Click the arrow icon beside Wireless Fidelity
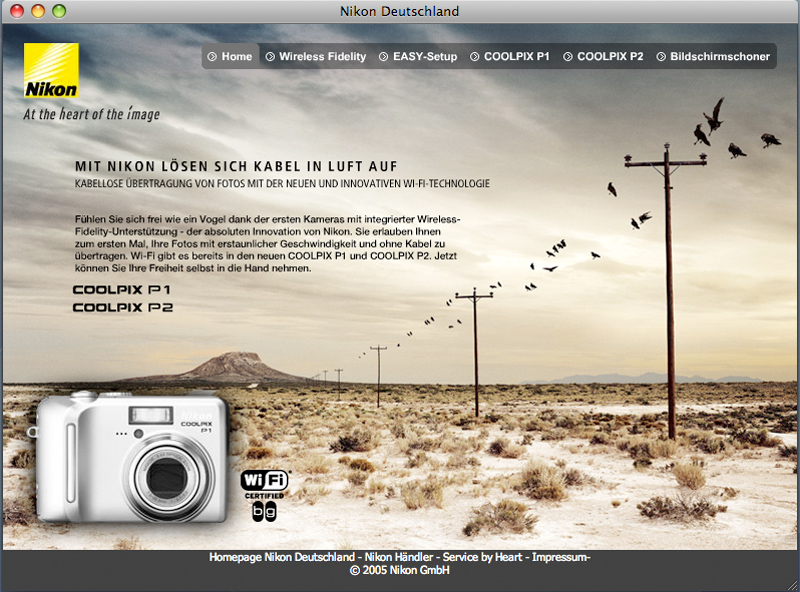The height and width of the screenshot is (592, 800). pyautogui.click(x=270, y=57)
